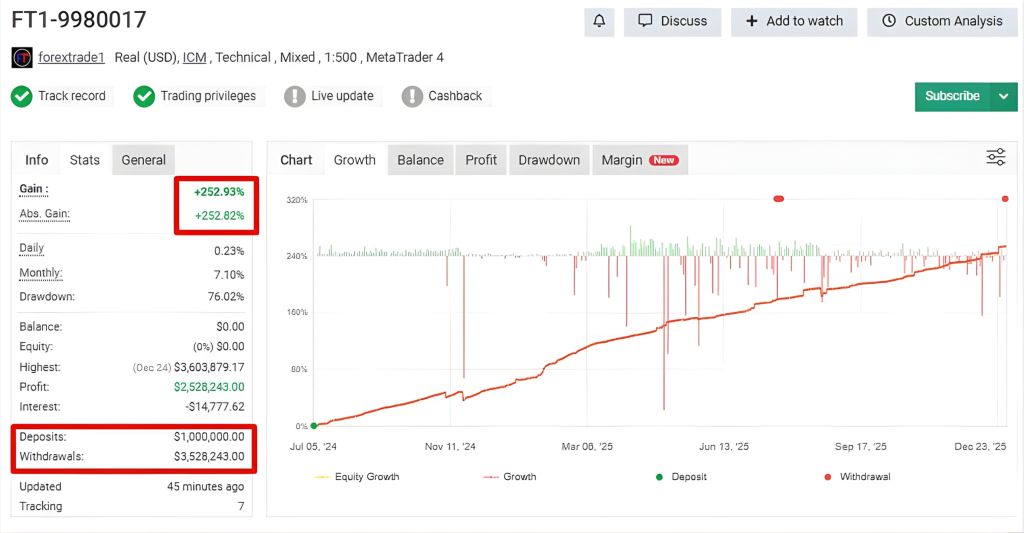Open the forextrade1 profile link
Viewport: 1024px width, 533px height.
[71, 58]
